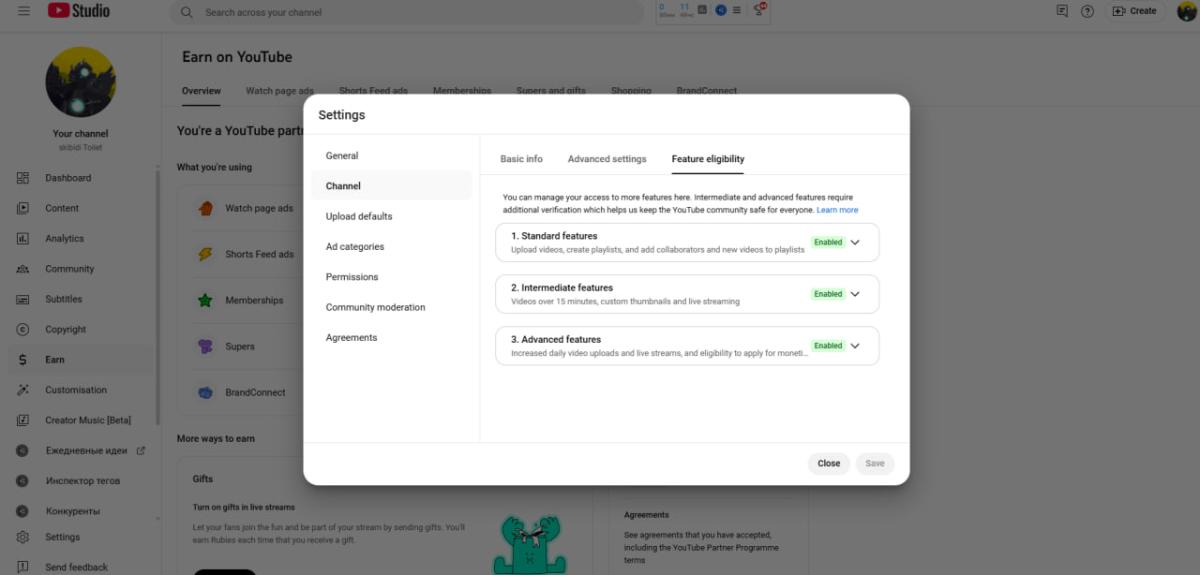Switch to the Advanced settings tab
The height and width of the screenshot is (575, 1200).
[x=607, y=159]
